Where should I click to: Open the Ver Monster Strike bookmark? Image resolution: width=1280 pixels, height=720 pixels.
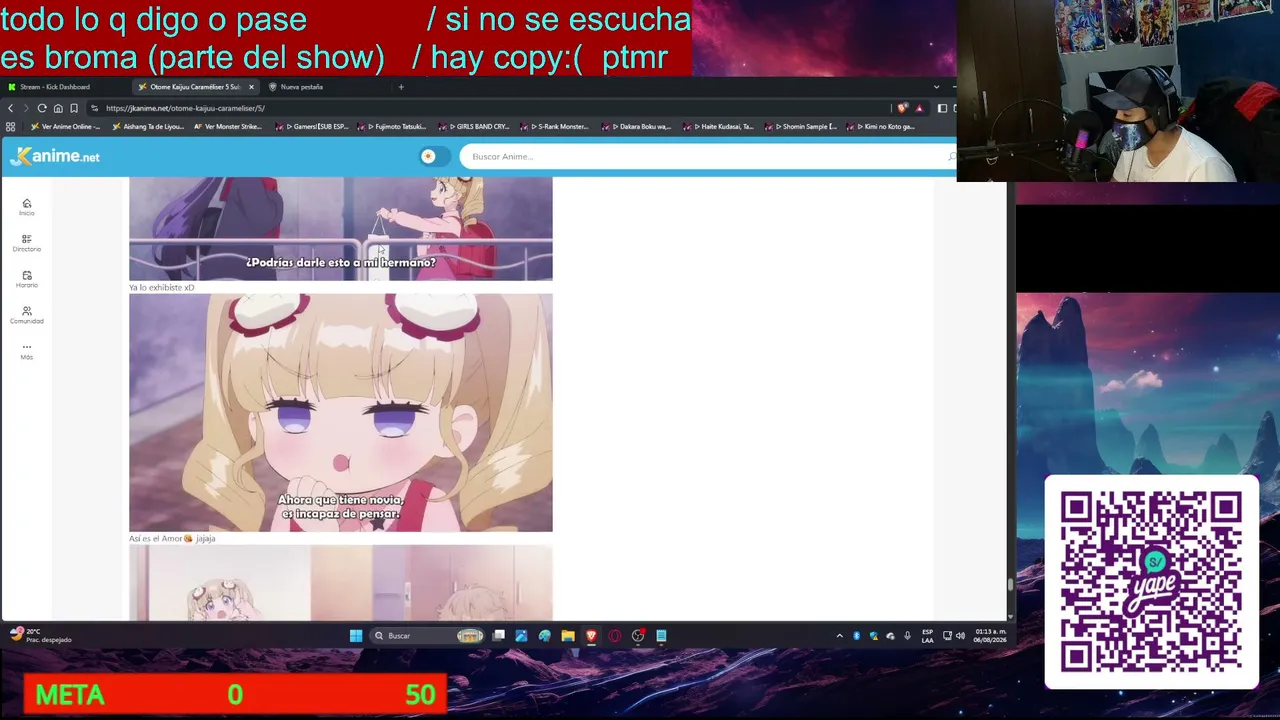click(228, 127)
